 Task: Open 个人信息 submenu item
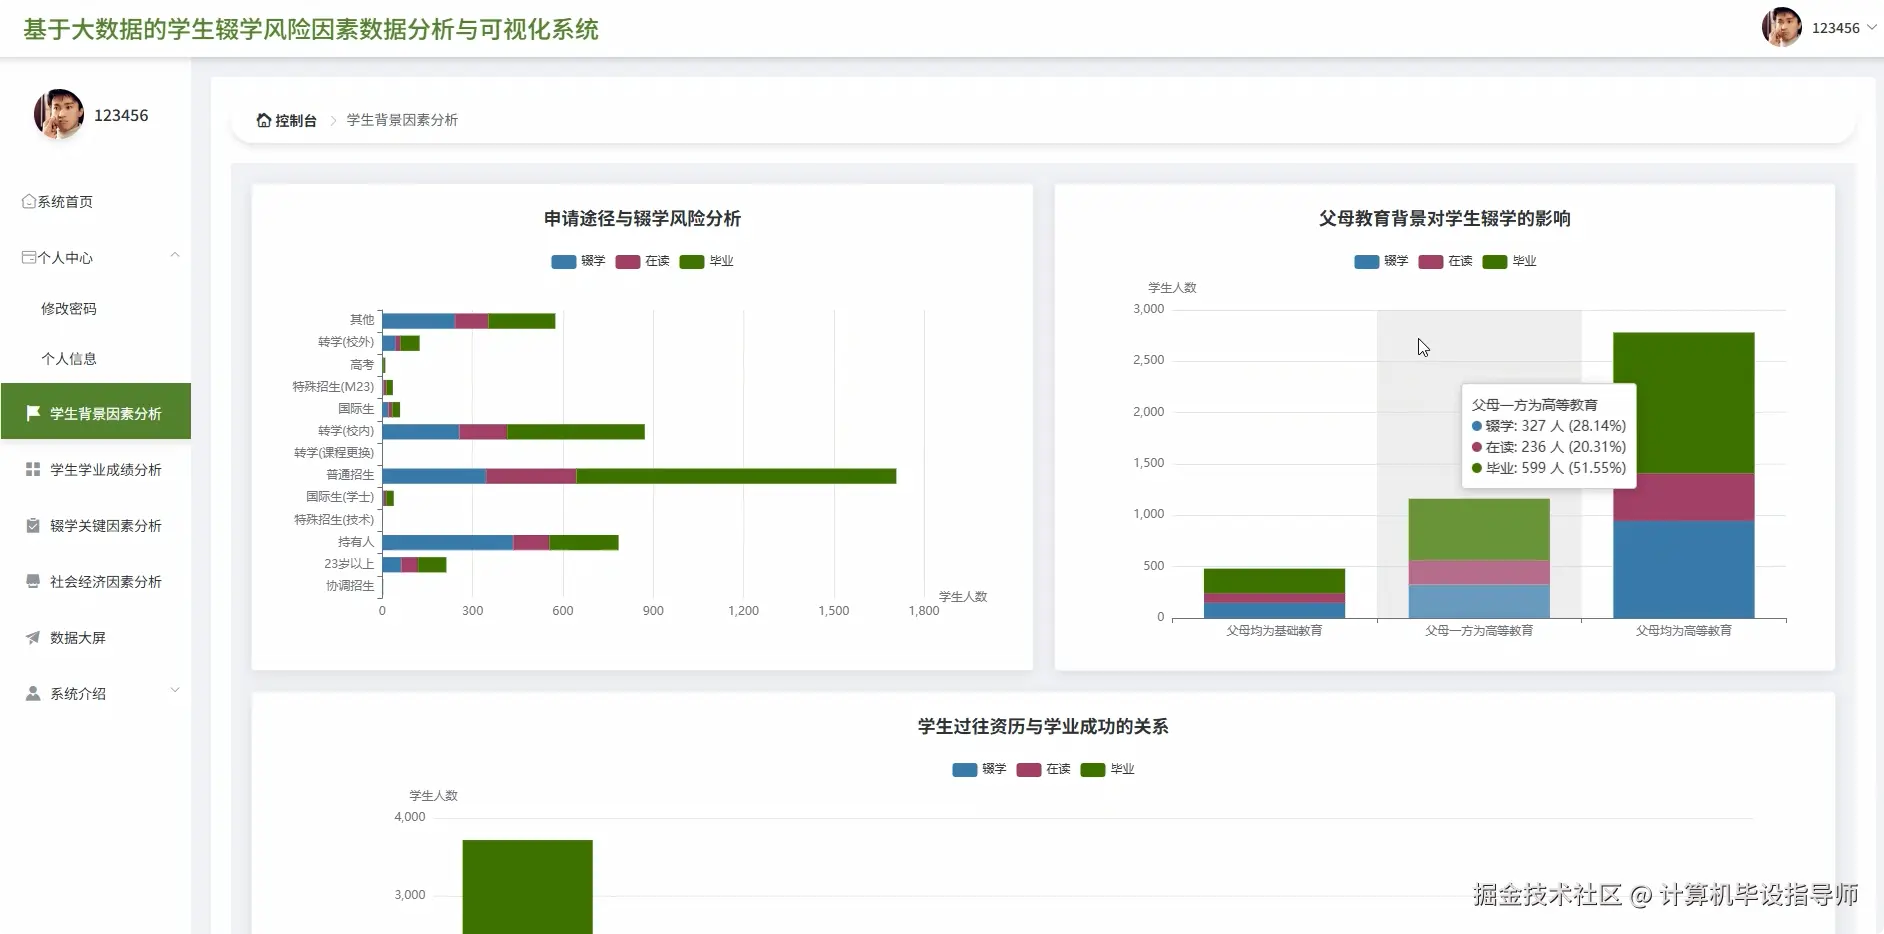69,358
